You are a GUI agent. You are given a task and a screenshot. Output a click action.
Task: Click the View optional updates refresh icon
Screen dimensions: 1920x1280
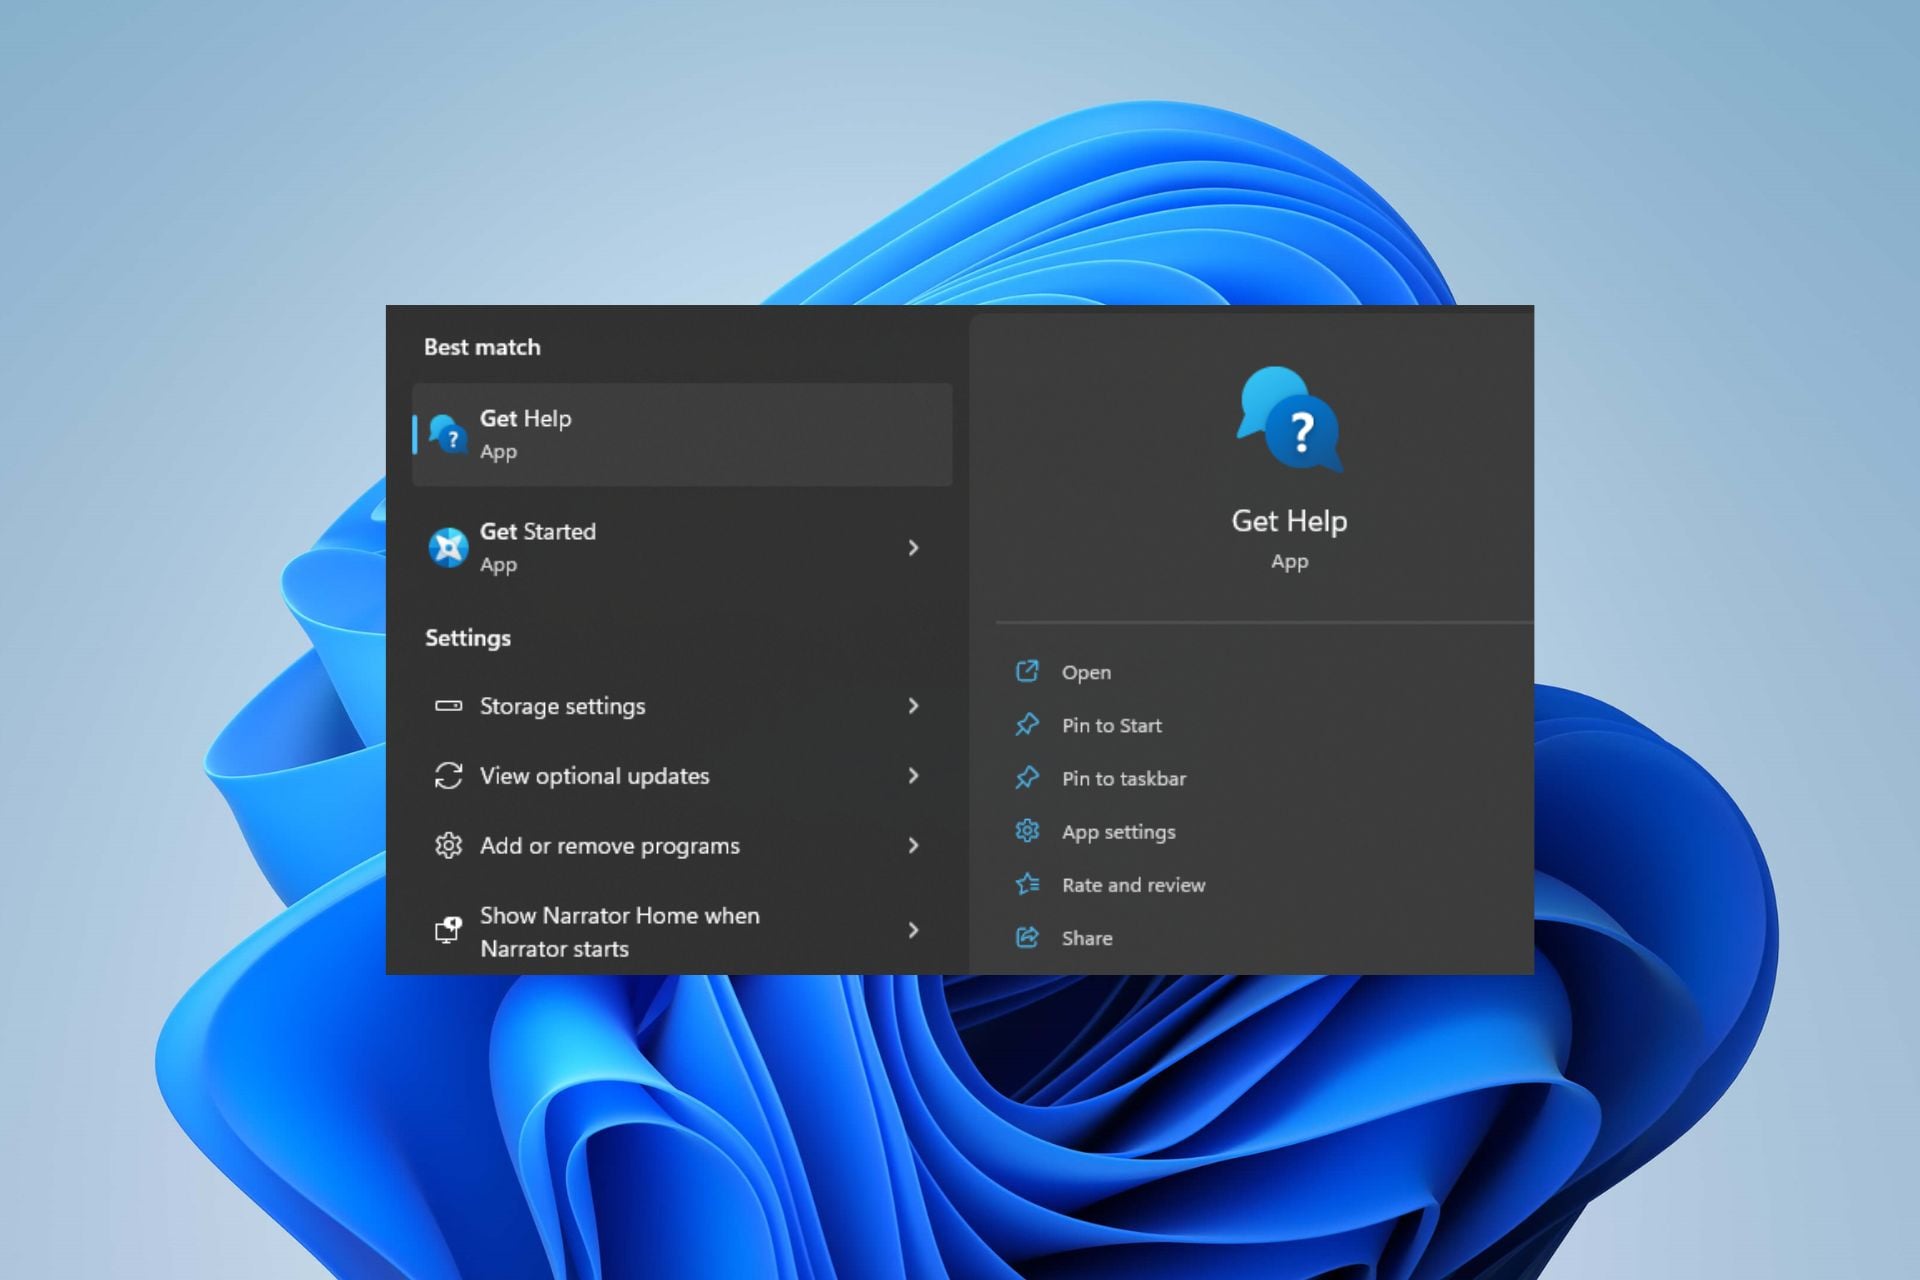pyautogui.click(x=449, y=776)
